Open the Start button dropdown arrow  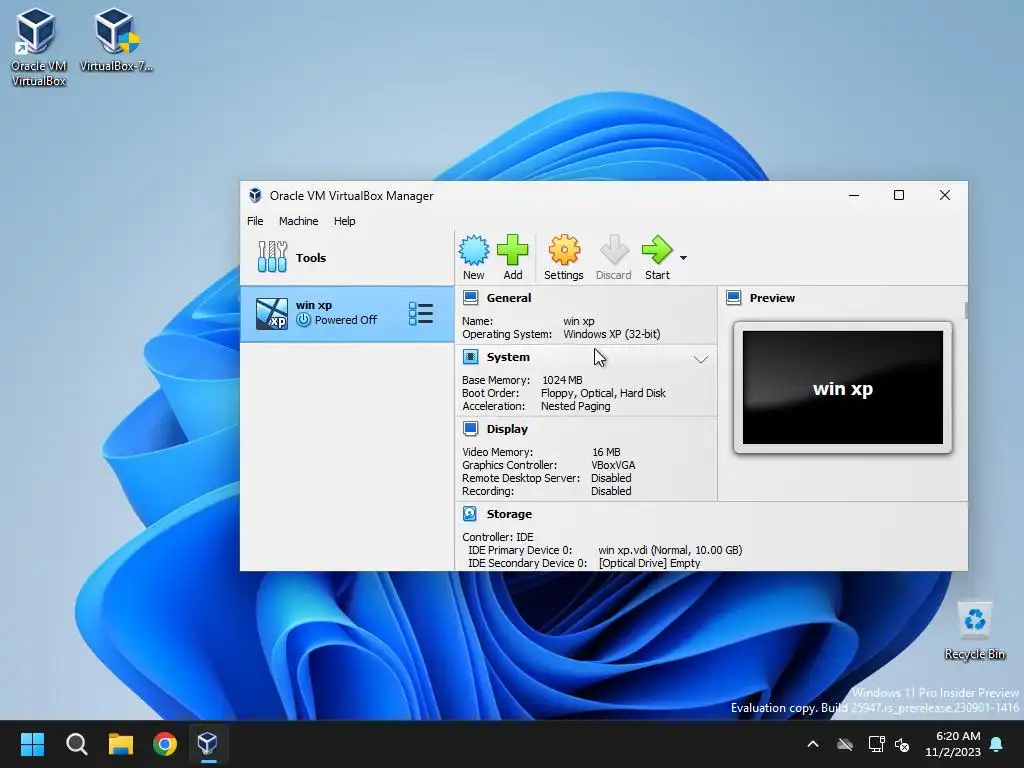pos(683,258)
